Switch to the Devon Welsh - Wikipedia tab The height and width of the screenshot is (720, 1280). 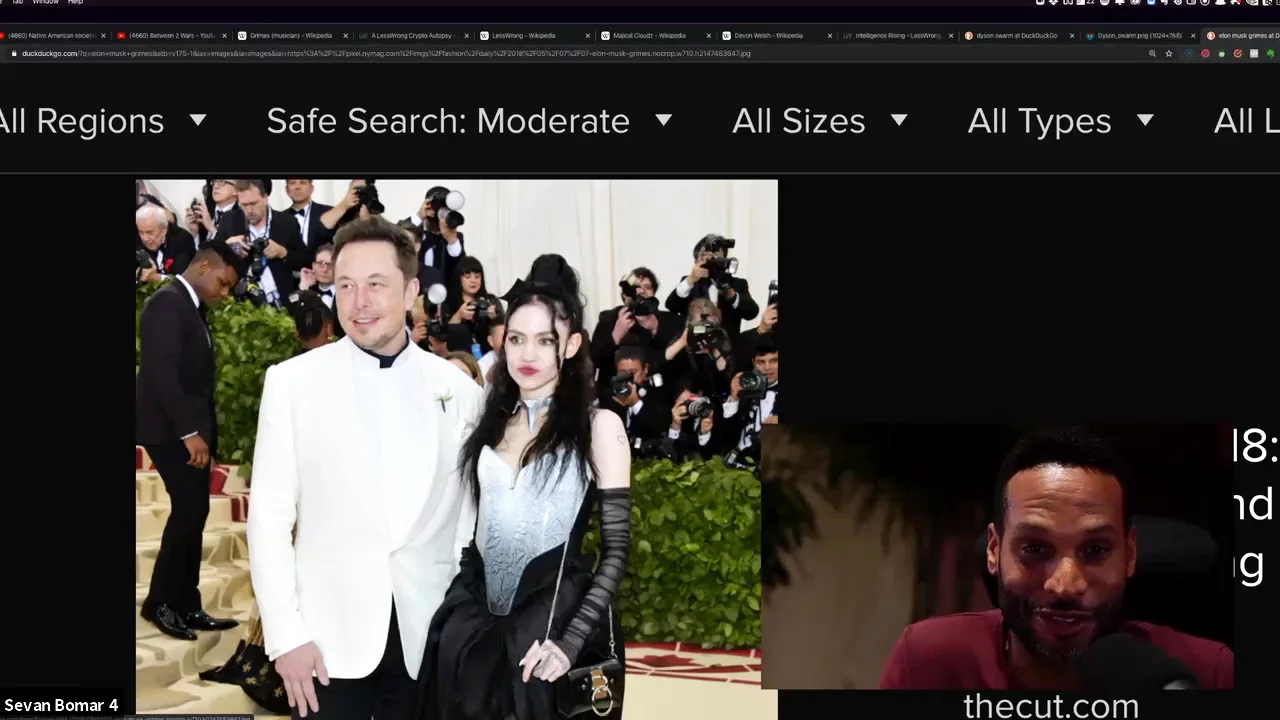tap(768, 36)
